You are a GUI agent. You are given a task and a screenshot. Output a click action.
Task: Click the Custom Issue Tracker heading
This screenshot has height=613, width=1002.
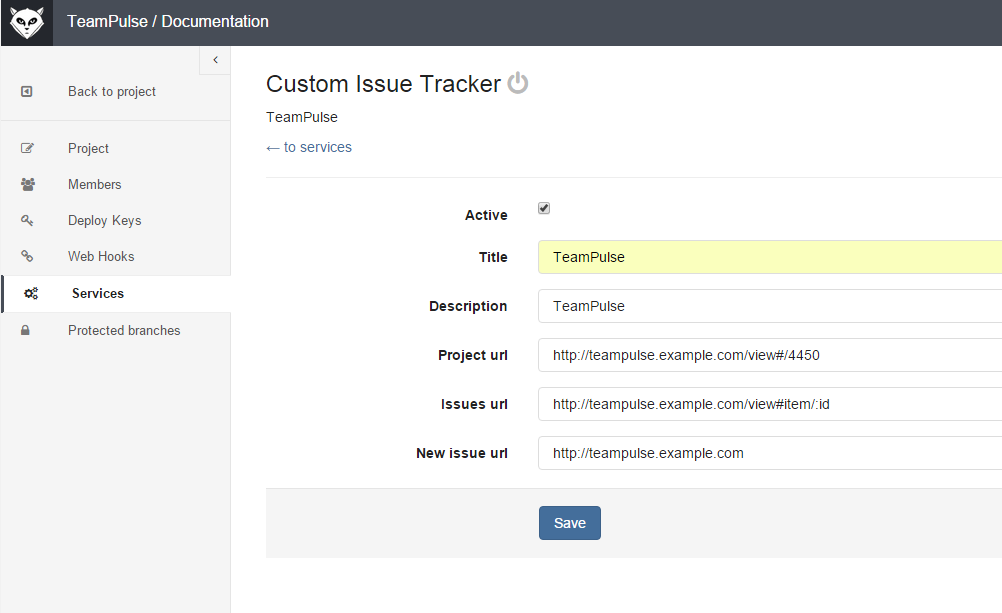pyautogui.click(x=383, y=84)
